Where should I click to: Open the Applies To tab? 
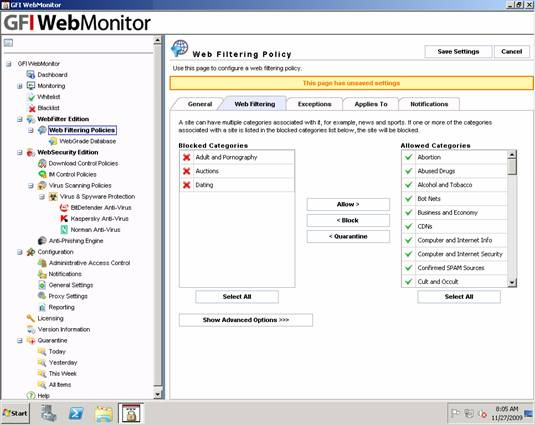coord(371,104)
